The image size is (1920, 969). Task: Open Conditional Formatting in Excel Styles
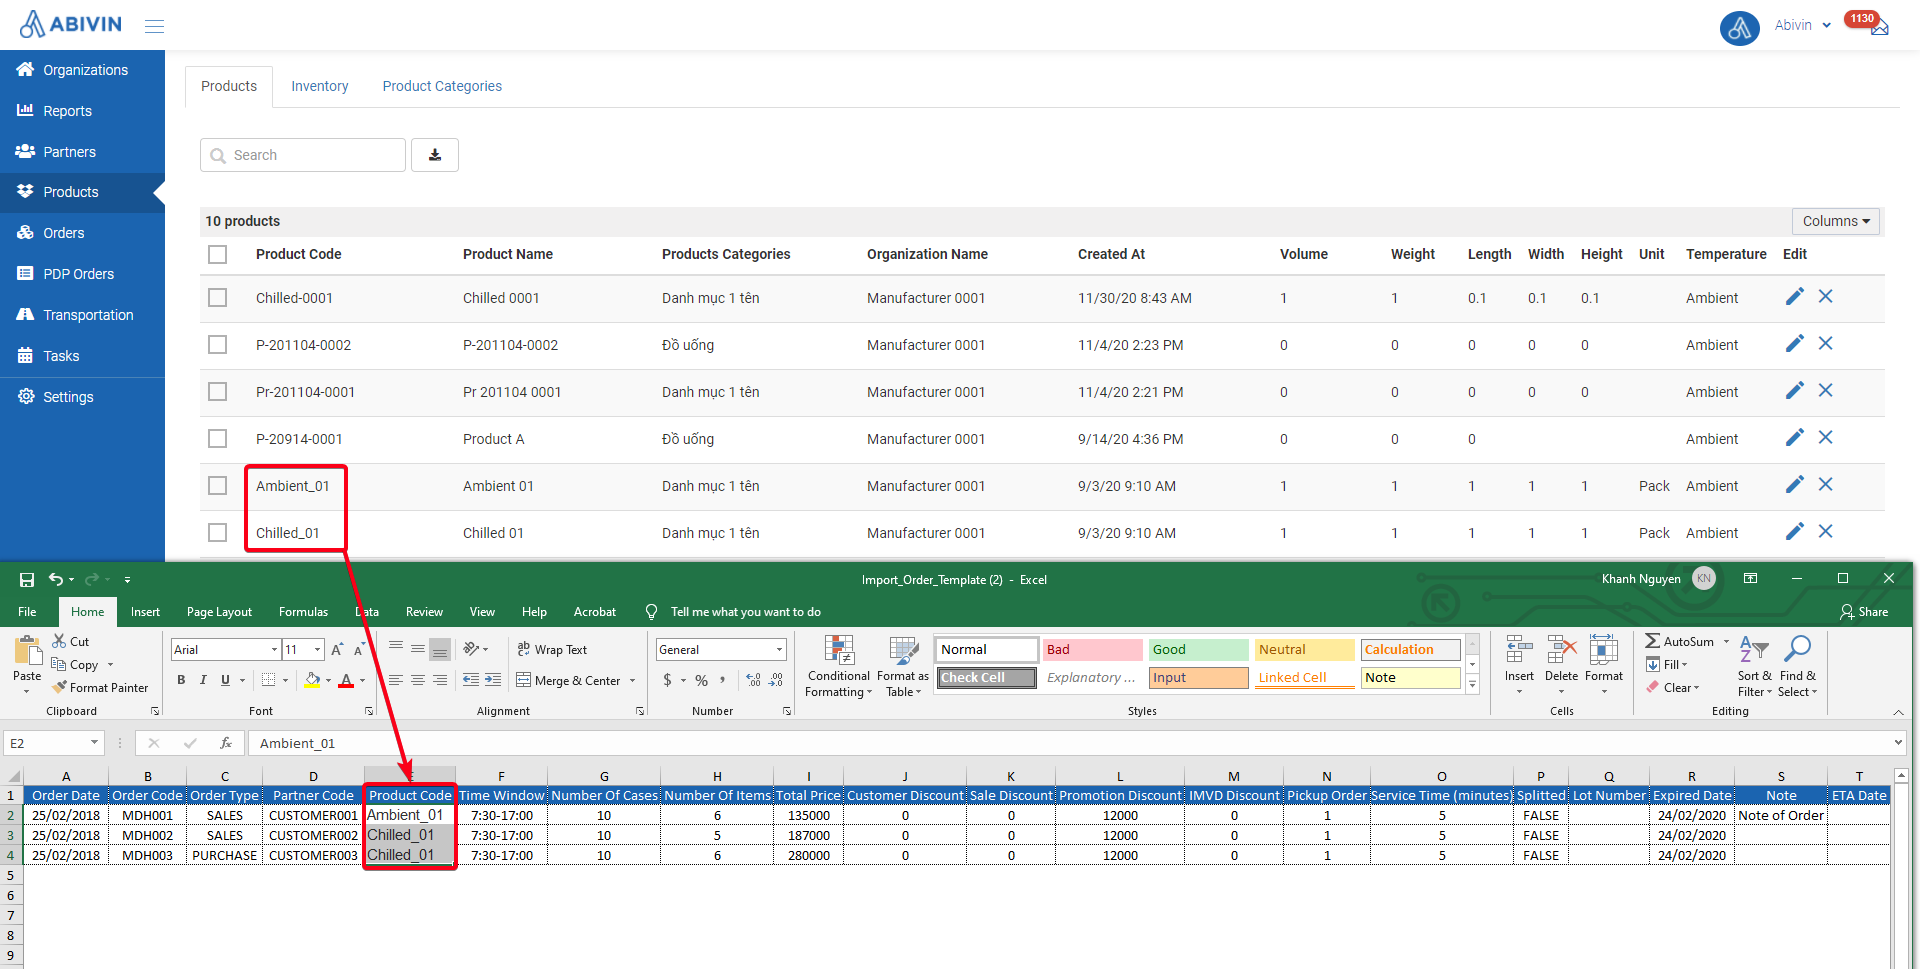click(838, 667)
